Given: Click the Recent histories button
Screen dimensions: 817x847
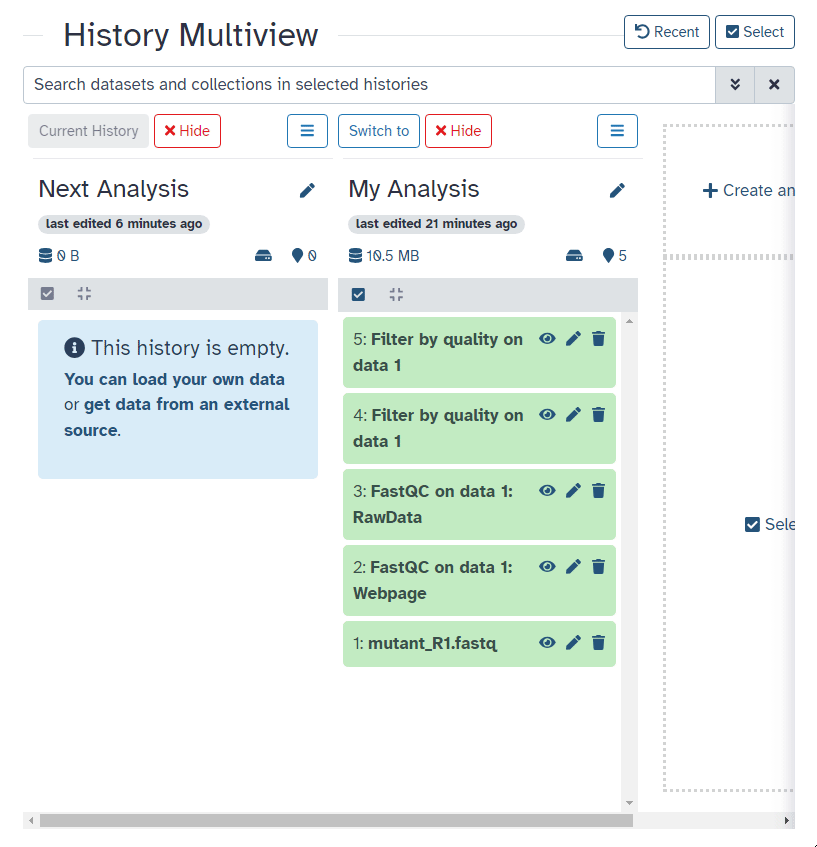Looking at the screenshot, I should [666, 32].
